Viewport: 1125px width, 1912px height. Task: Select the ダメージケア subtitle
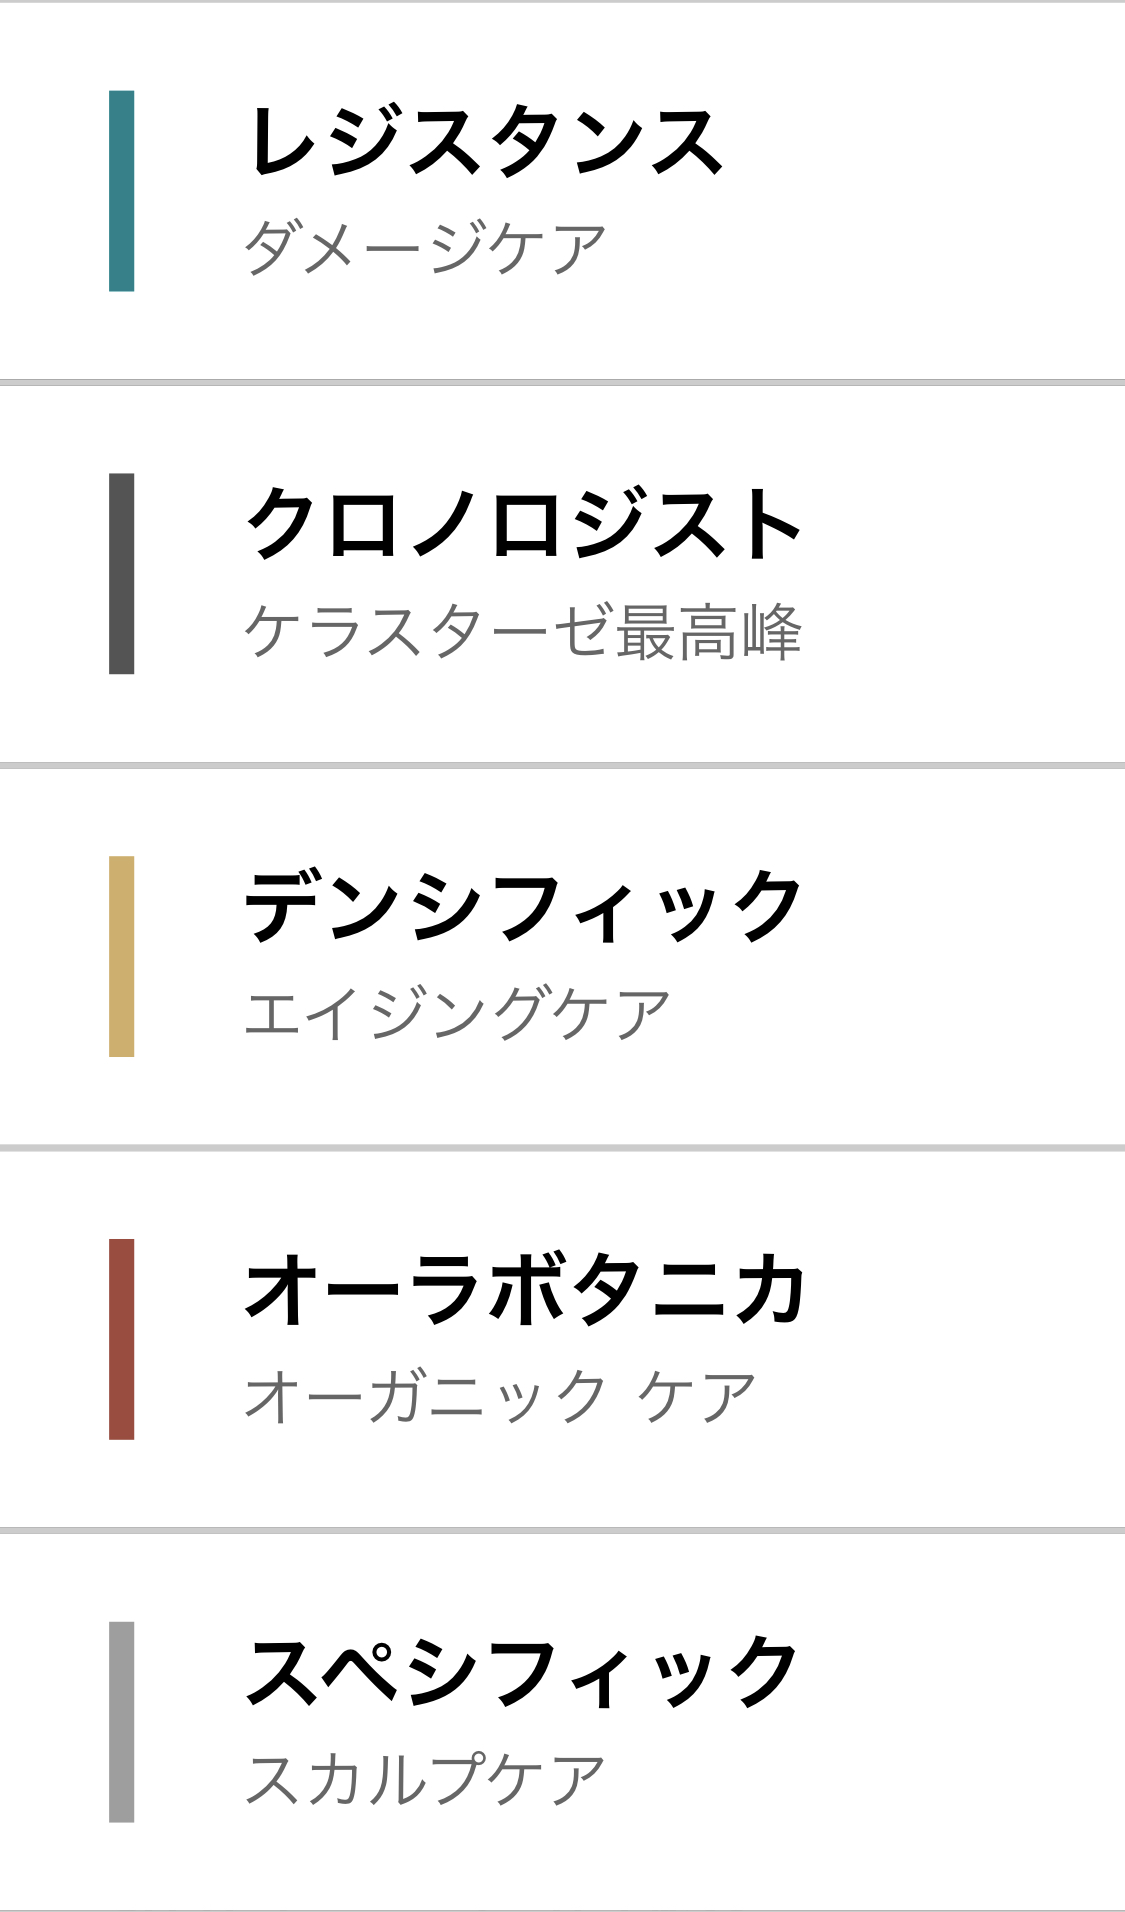(x=426, y=248)
